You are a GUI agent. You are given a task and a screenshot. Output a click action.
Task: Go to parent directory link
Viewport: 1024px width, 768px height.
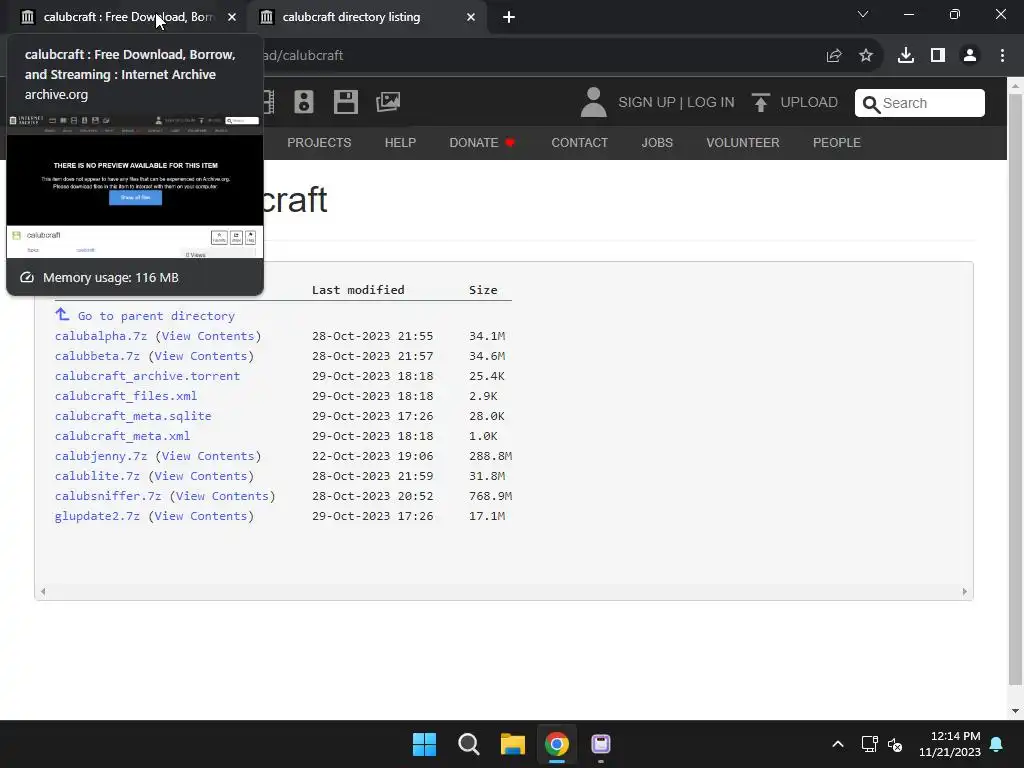pos(156,316)
